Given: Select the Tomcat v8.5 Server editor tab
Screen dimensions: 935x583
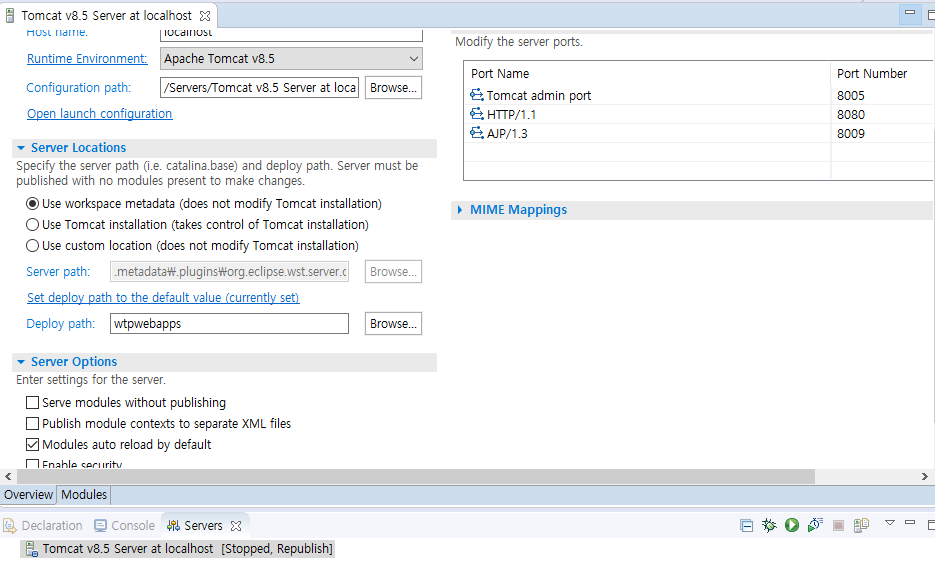Looking at the screenshot, I should (106, 15).
